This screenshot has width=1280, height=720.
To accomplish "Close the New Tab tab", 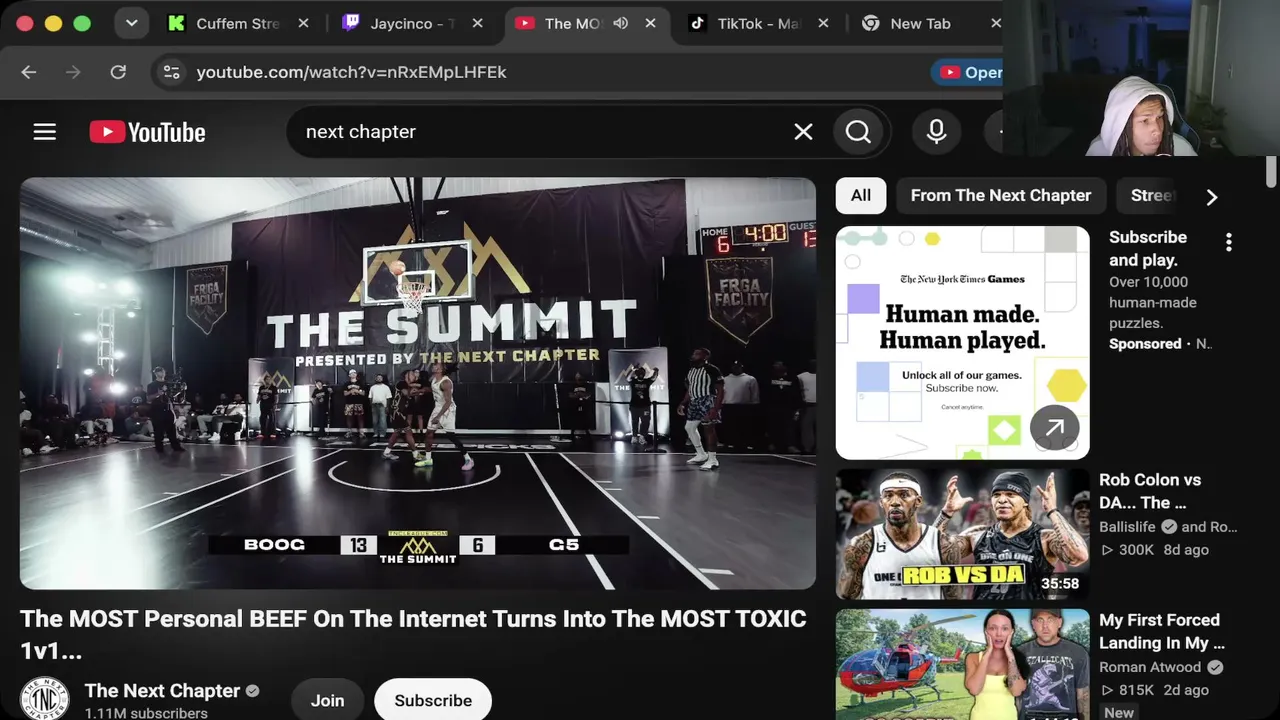I will click(x=995, y=23).
